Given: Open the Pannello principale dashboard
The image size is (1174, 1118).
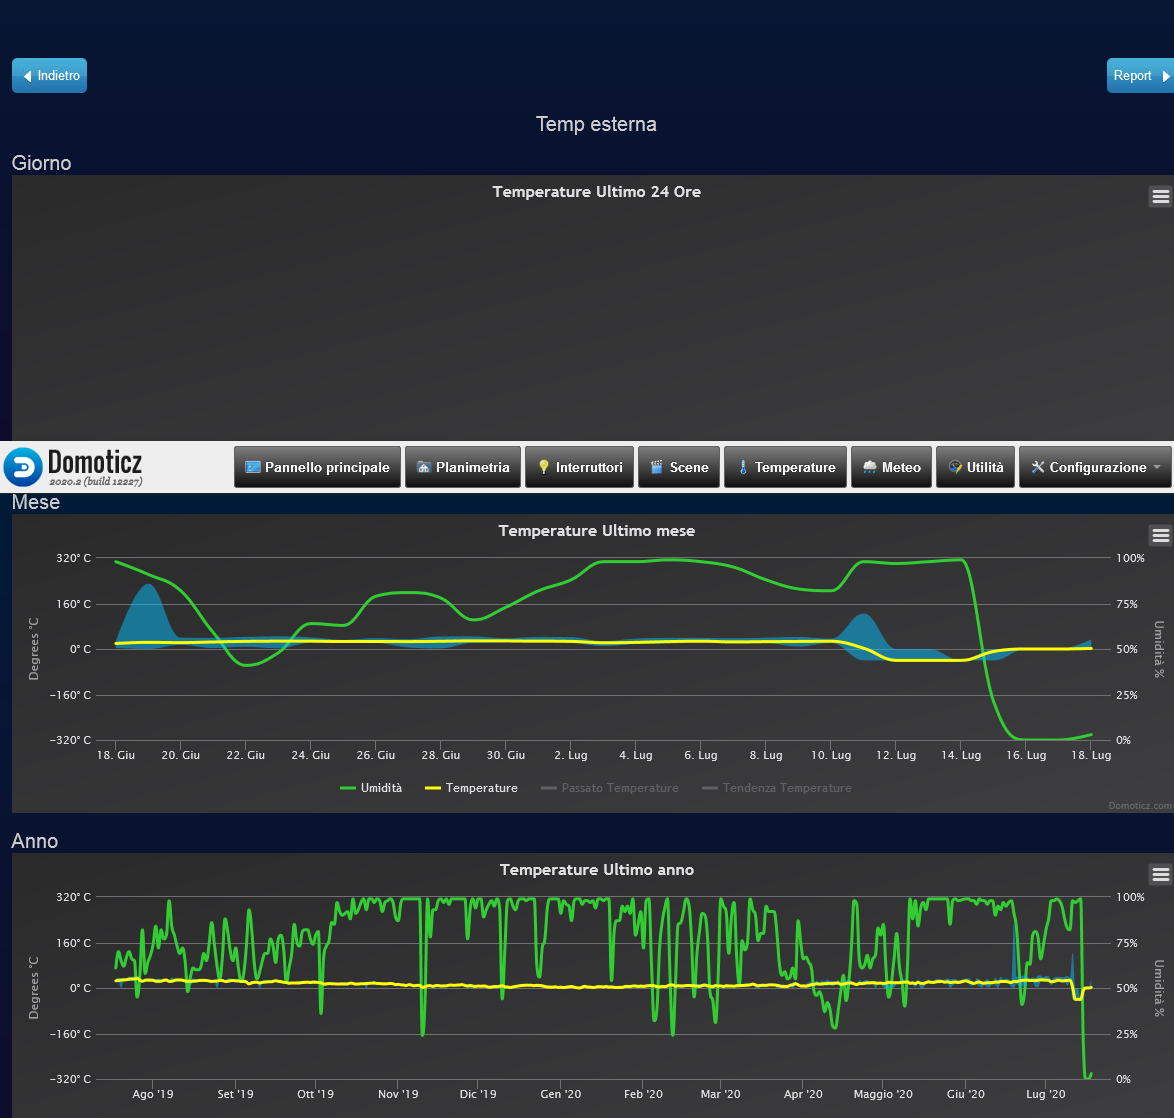Looking at the screenshot, I should [317, 467].
